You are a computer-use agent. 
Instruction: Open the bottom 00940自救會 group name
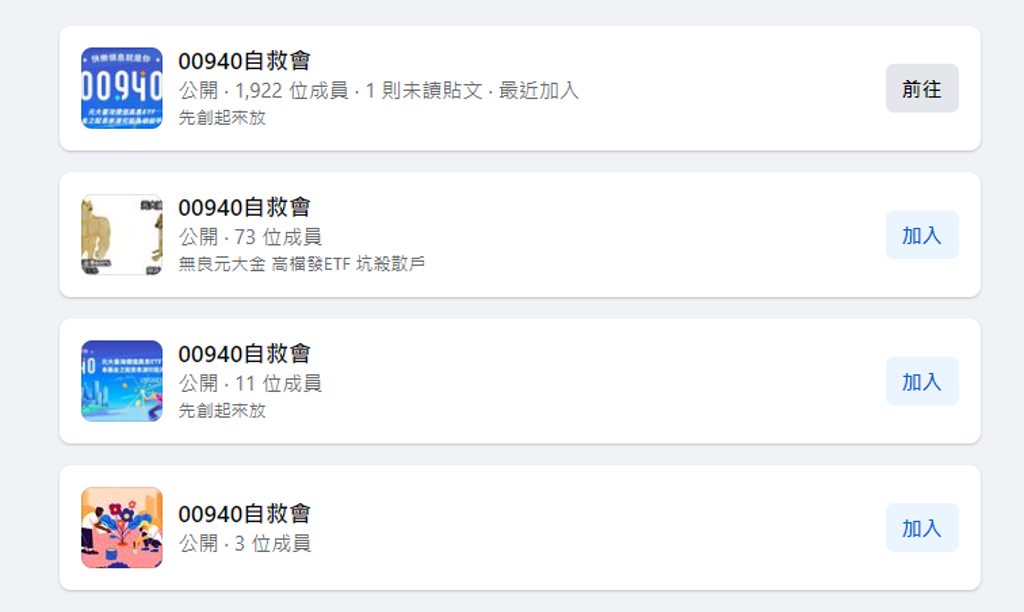[244, 513]
